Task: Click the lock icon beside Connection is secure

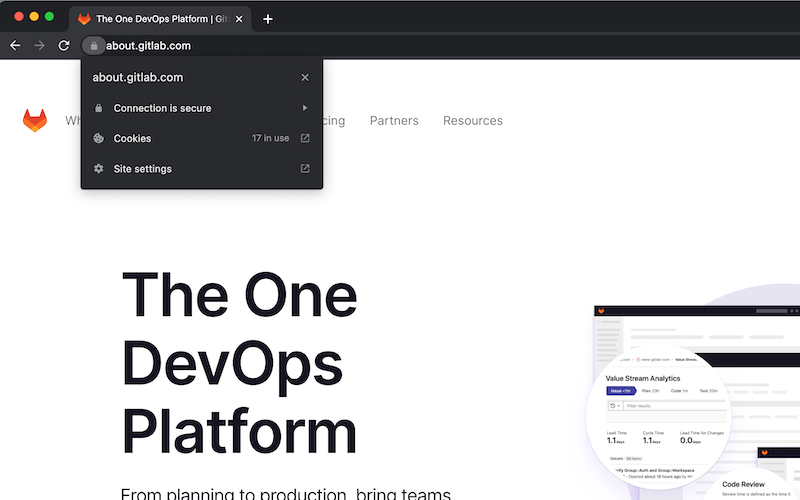Action: [99, 108]
